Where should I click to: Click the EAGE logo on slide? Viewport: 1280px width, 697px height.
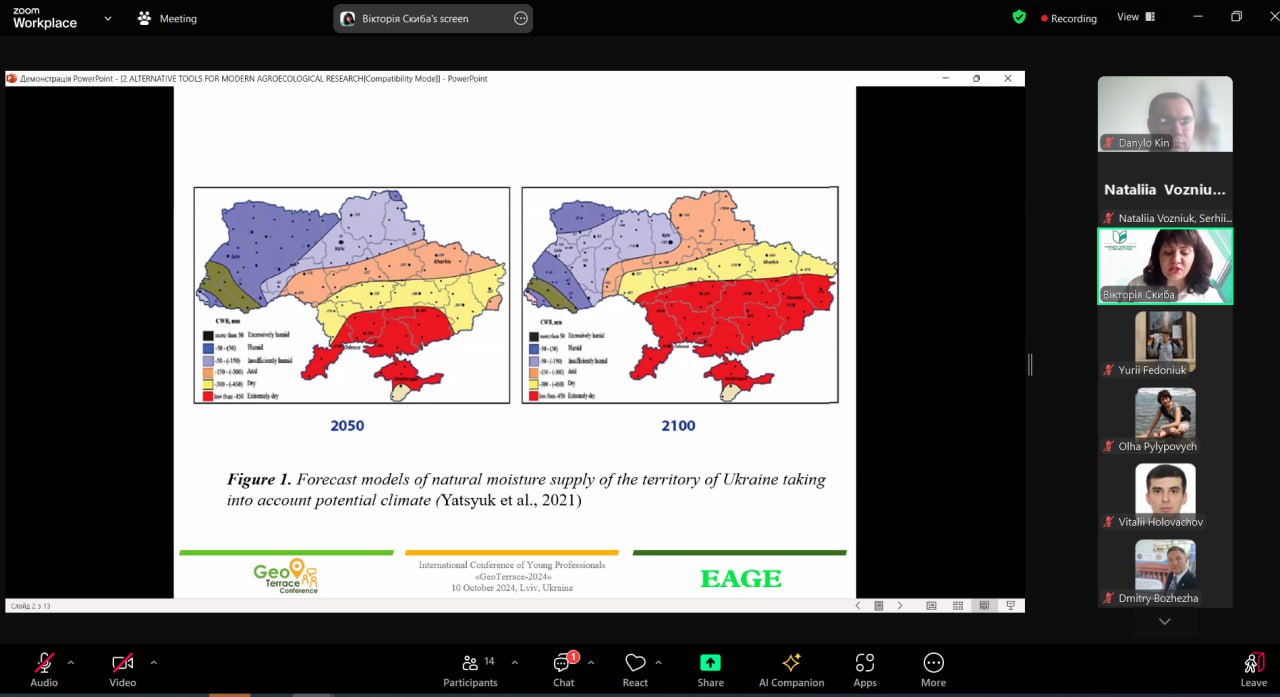click(x=741, y=578)
